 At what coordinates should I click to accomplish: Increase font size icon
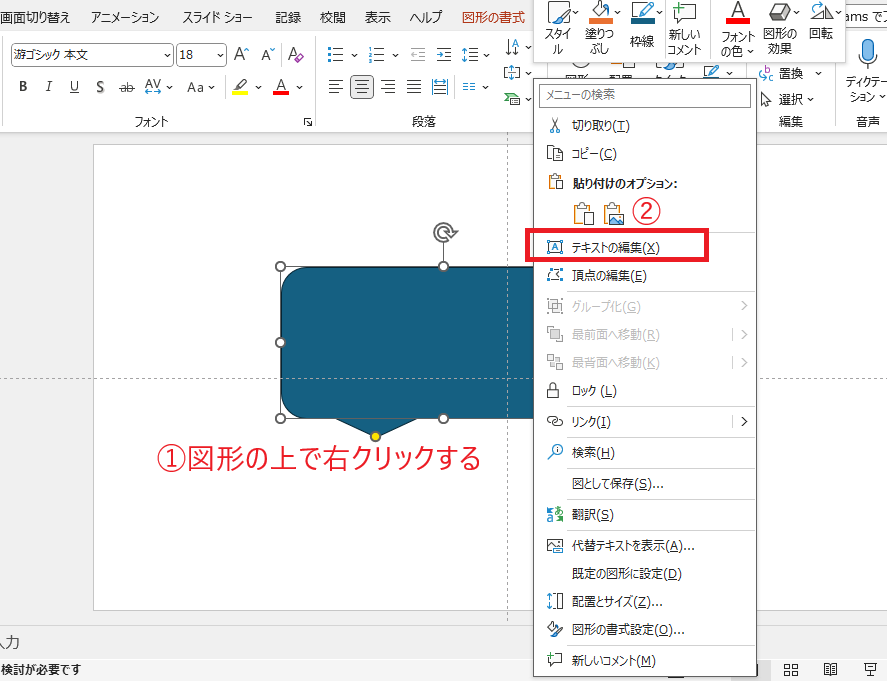[x=241, y=54]
